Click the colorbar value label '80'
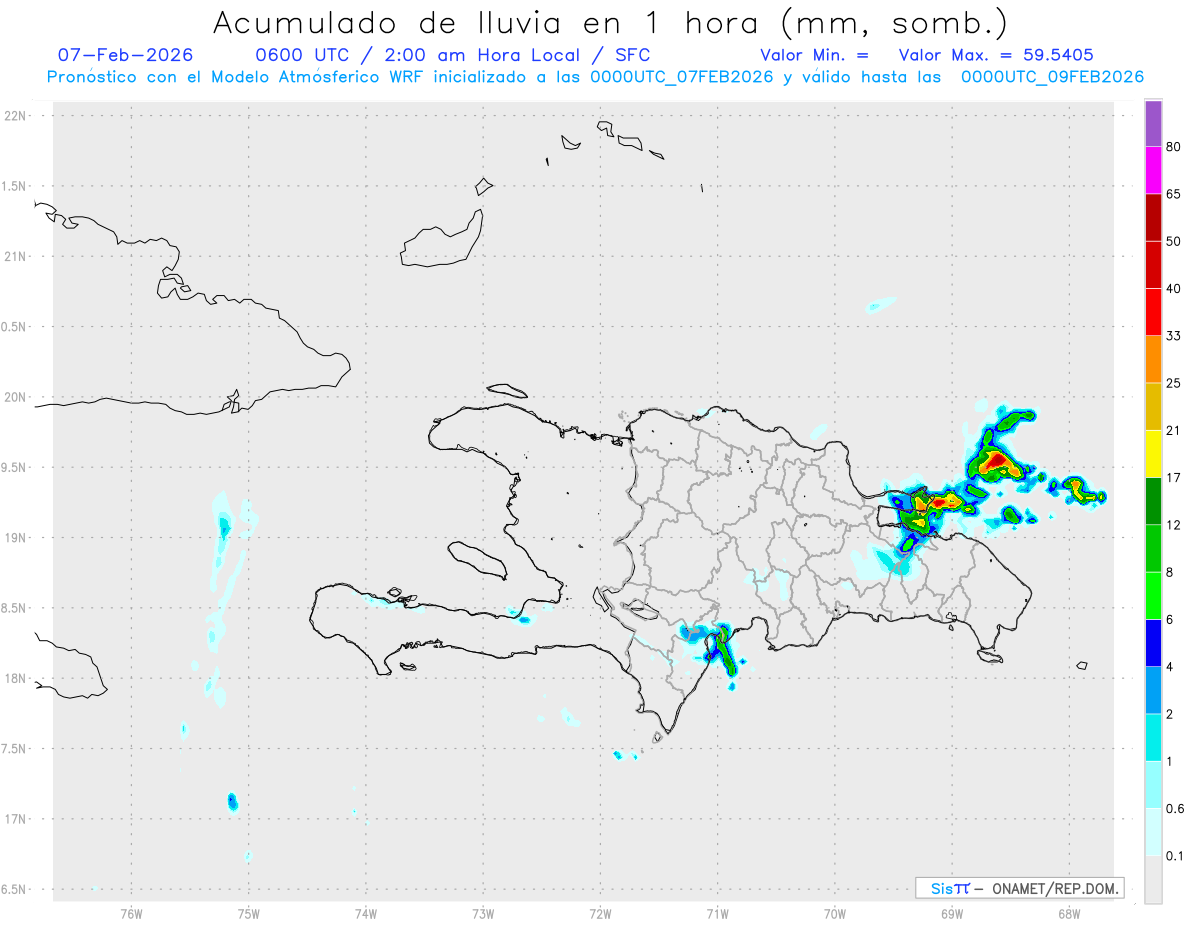This screenshot has width=1200, height=927. (x=1174, y=147)
